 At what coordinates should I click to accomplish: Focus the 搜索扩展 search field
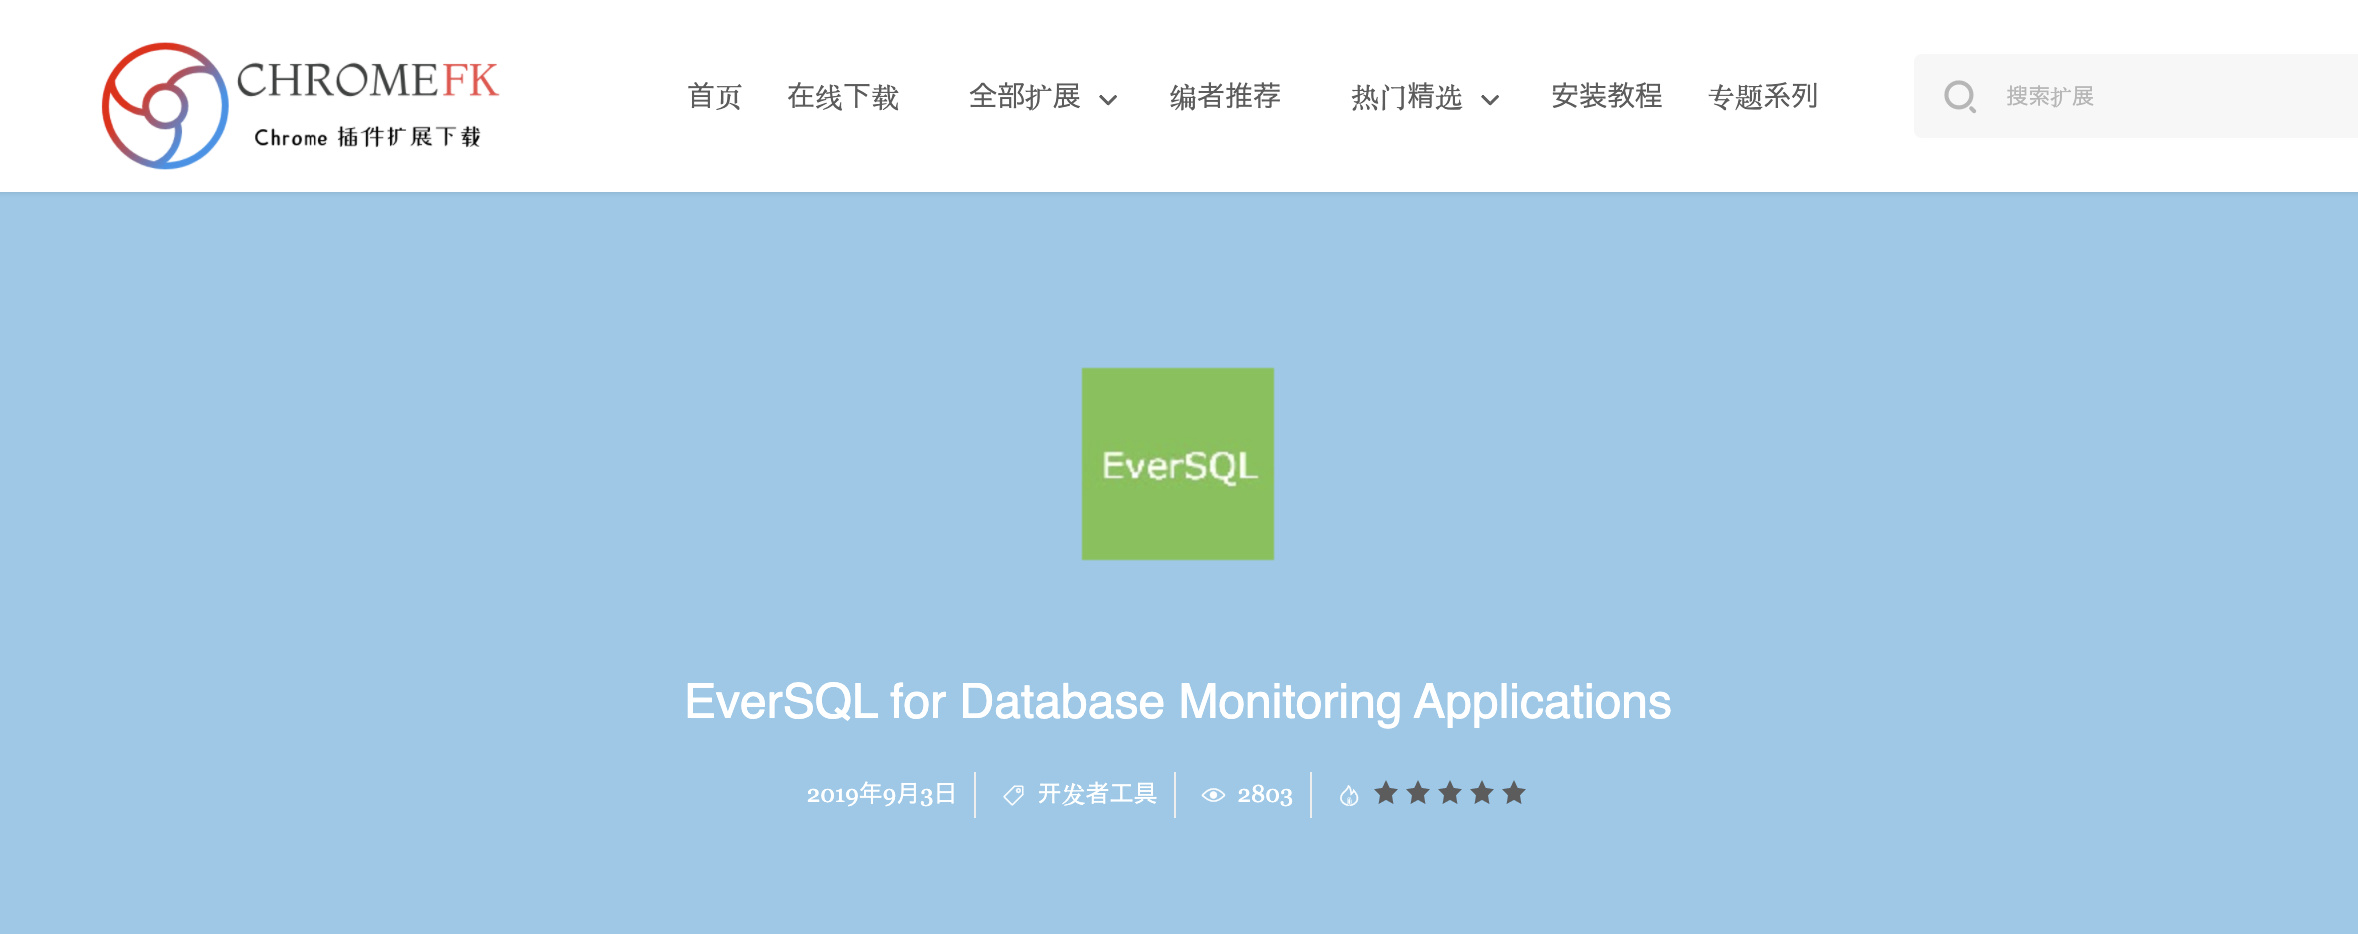click(2136, 96)
